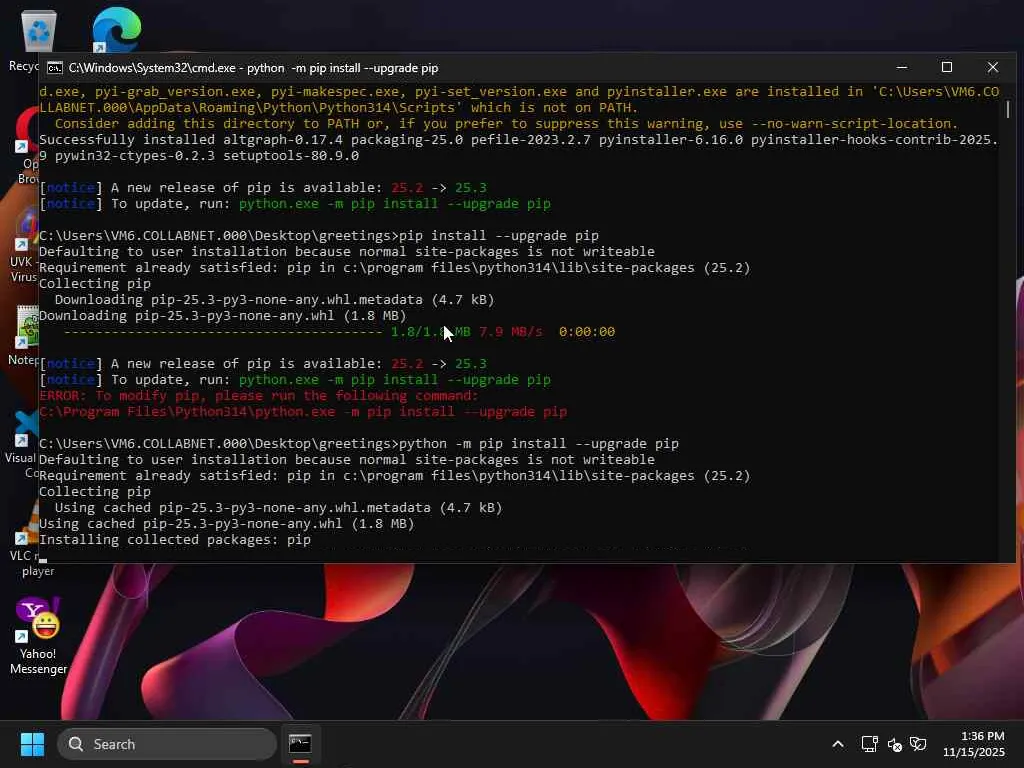Show hidden system tray icons

coord(838,744)
